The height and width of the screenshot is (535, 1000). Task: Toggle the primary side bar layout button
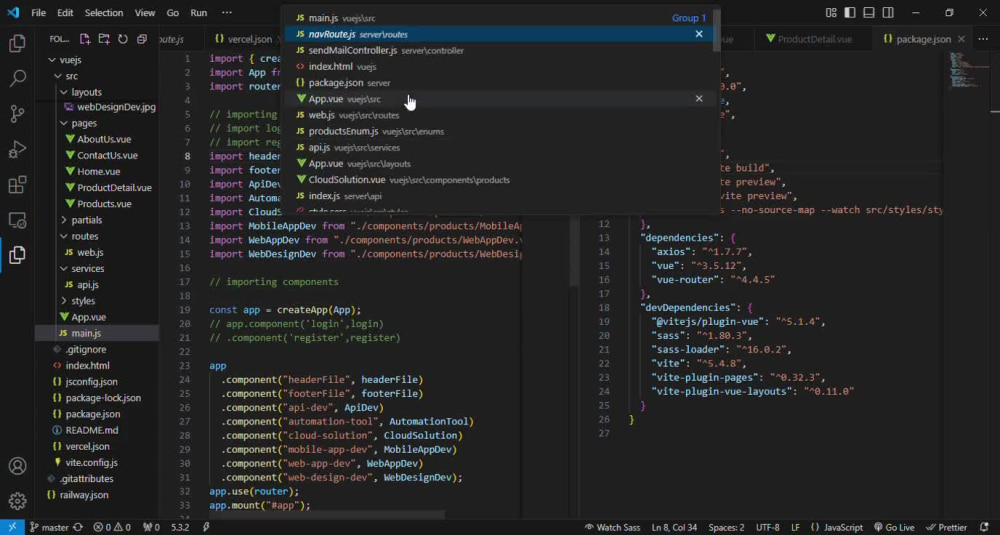pyautogui.click(x=849, y=13)
